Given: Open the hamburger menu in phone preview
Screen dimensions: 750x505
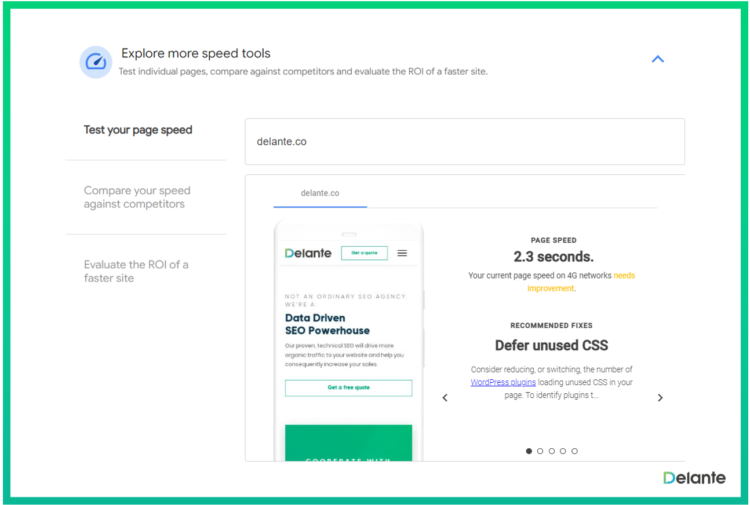Looking at the screenshot, I should click(402, 253).
